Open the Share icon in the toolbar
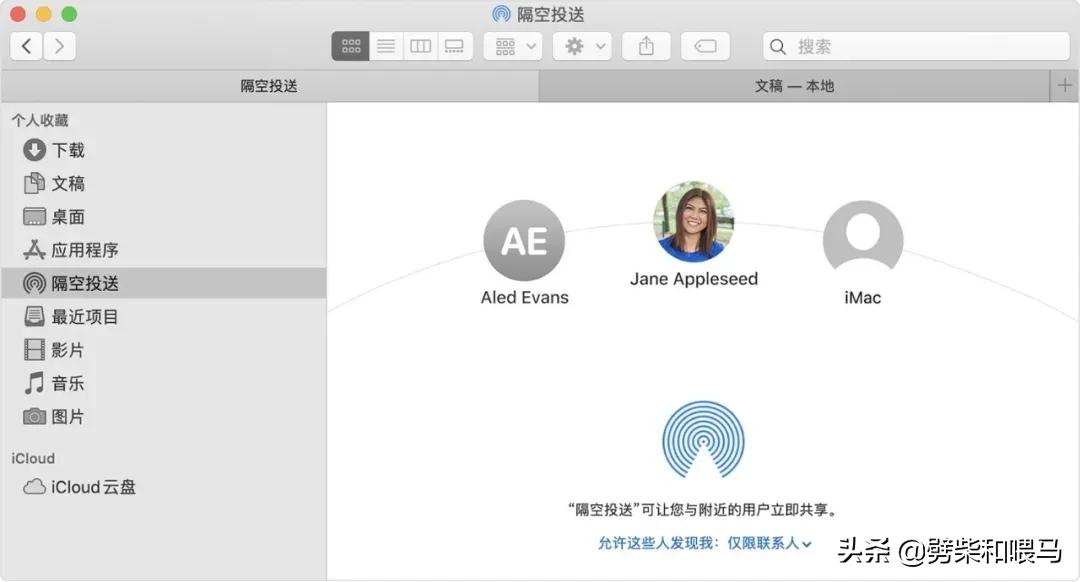 tap(646, 45)
